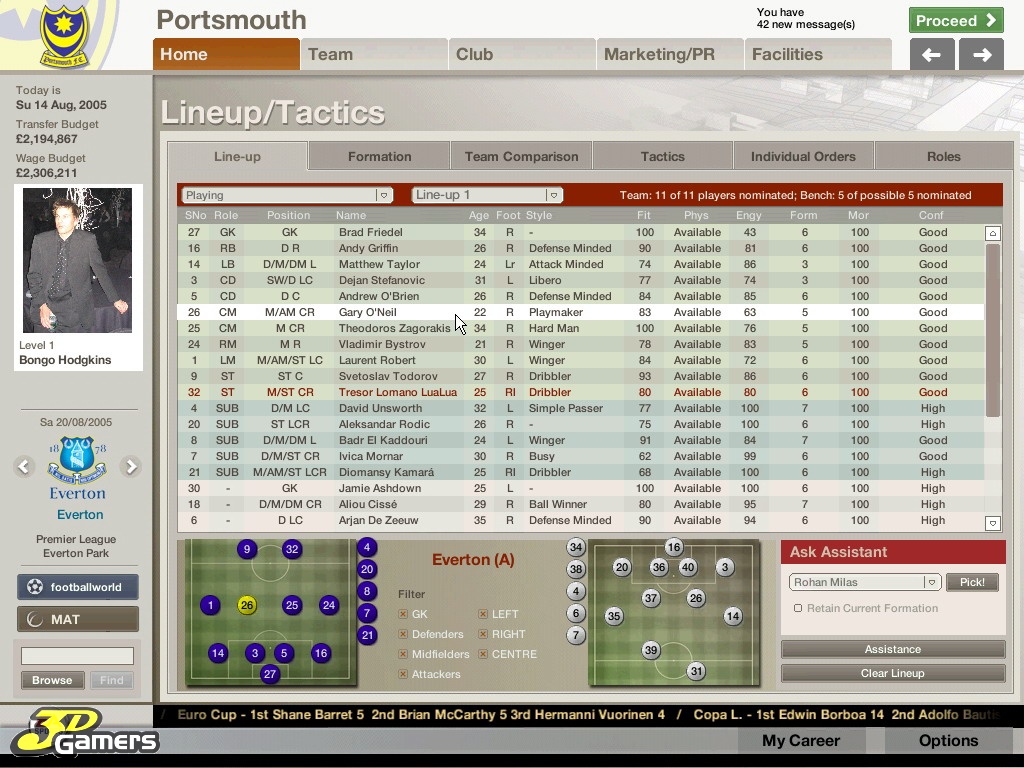Click opponent player 31 on Everton pitch
Viewport: 1024px width, 768px height.
(x=696, y=672)
